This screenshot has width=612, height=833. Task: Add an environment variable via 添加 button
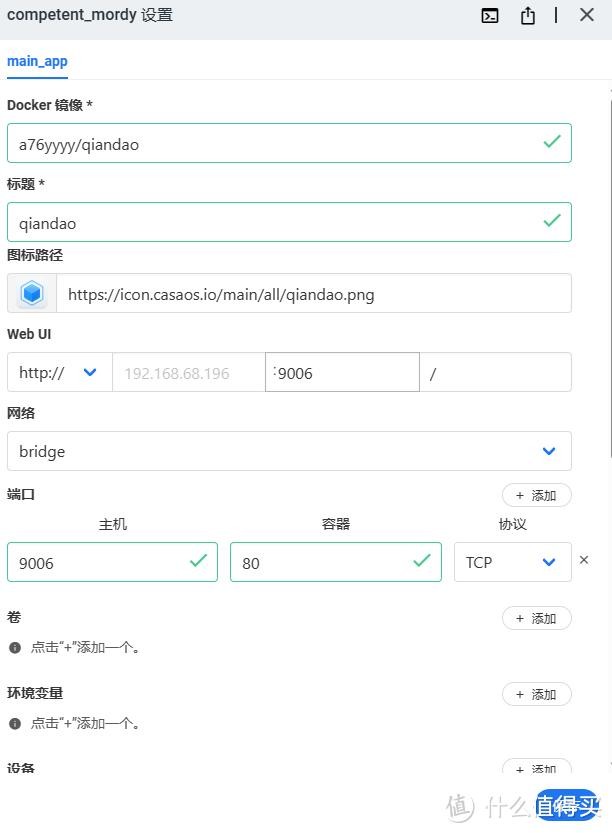pos(537,694)
